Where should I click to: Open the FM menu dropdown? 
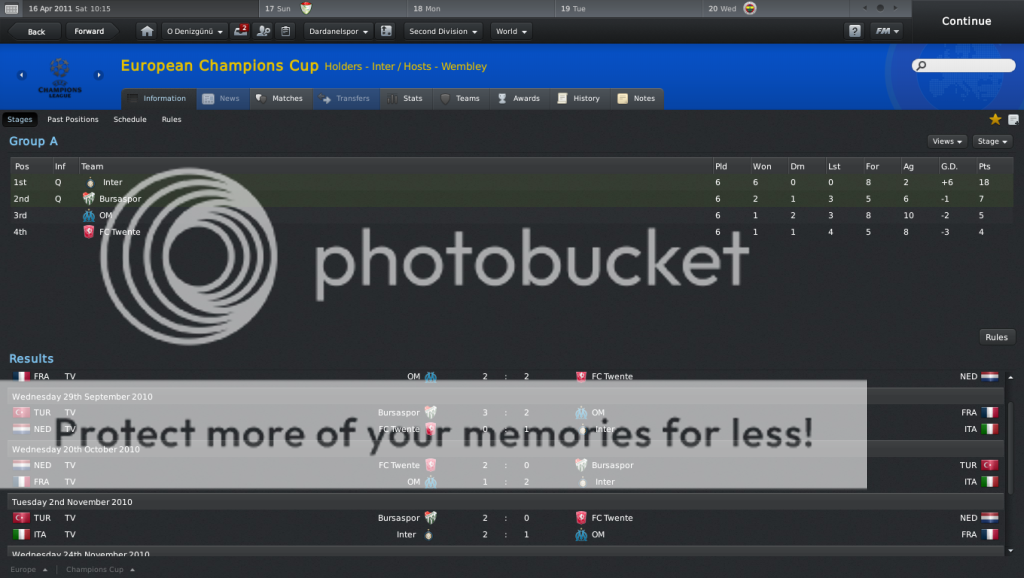(x=887, y=31)
